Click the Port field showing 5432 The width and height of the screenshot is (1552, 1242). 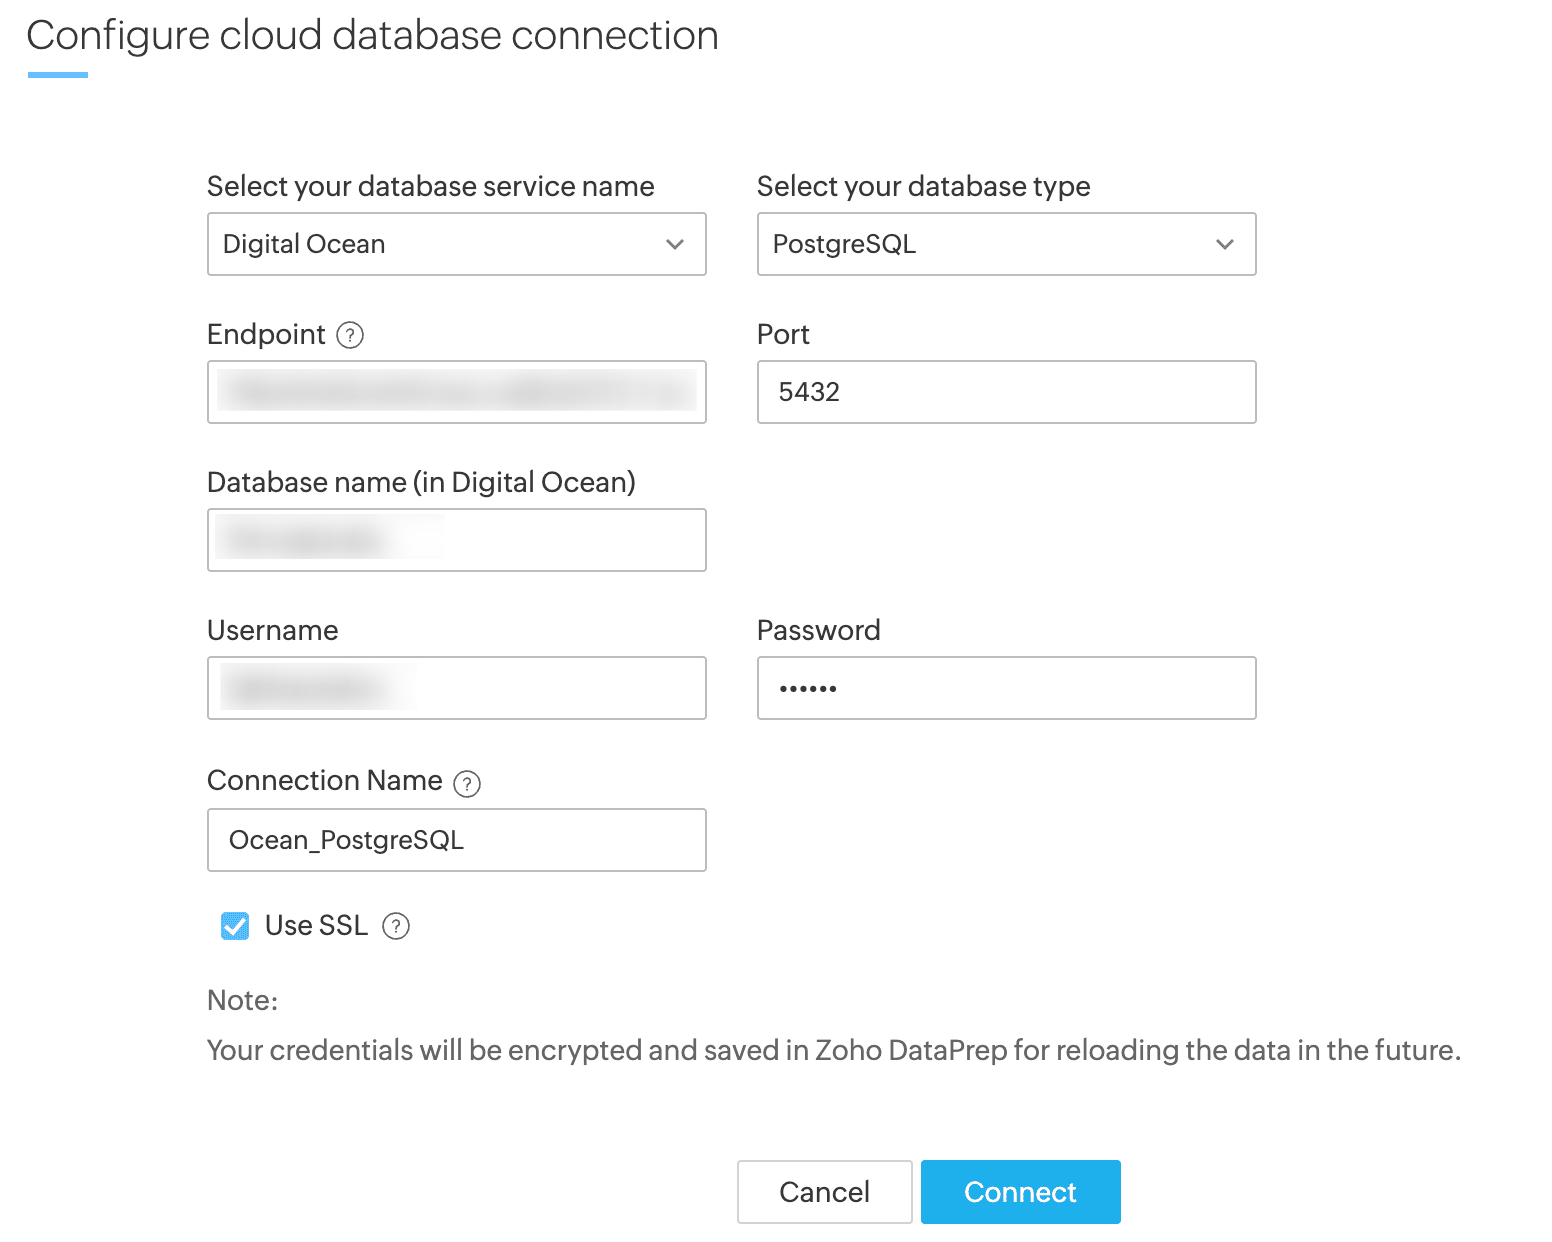(1006, 392)
